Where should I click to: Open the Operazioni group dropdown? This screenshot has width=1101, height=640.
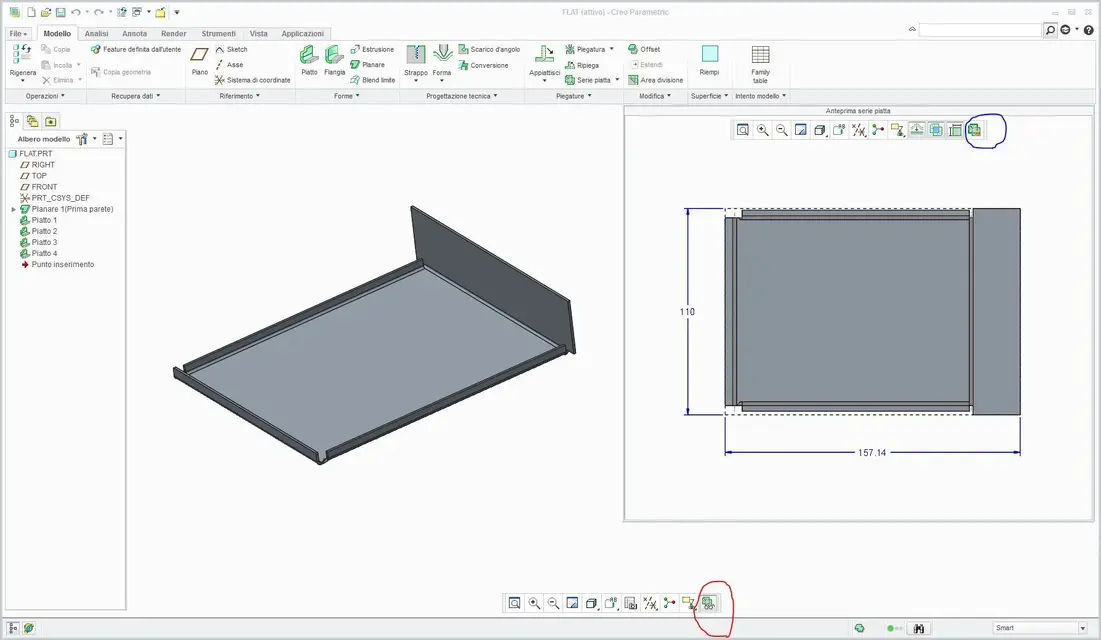45,96
